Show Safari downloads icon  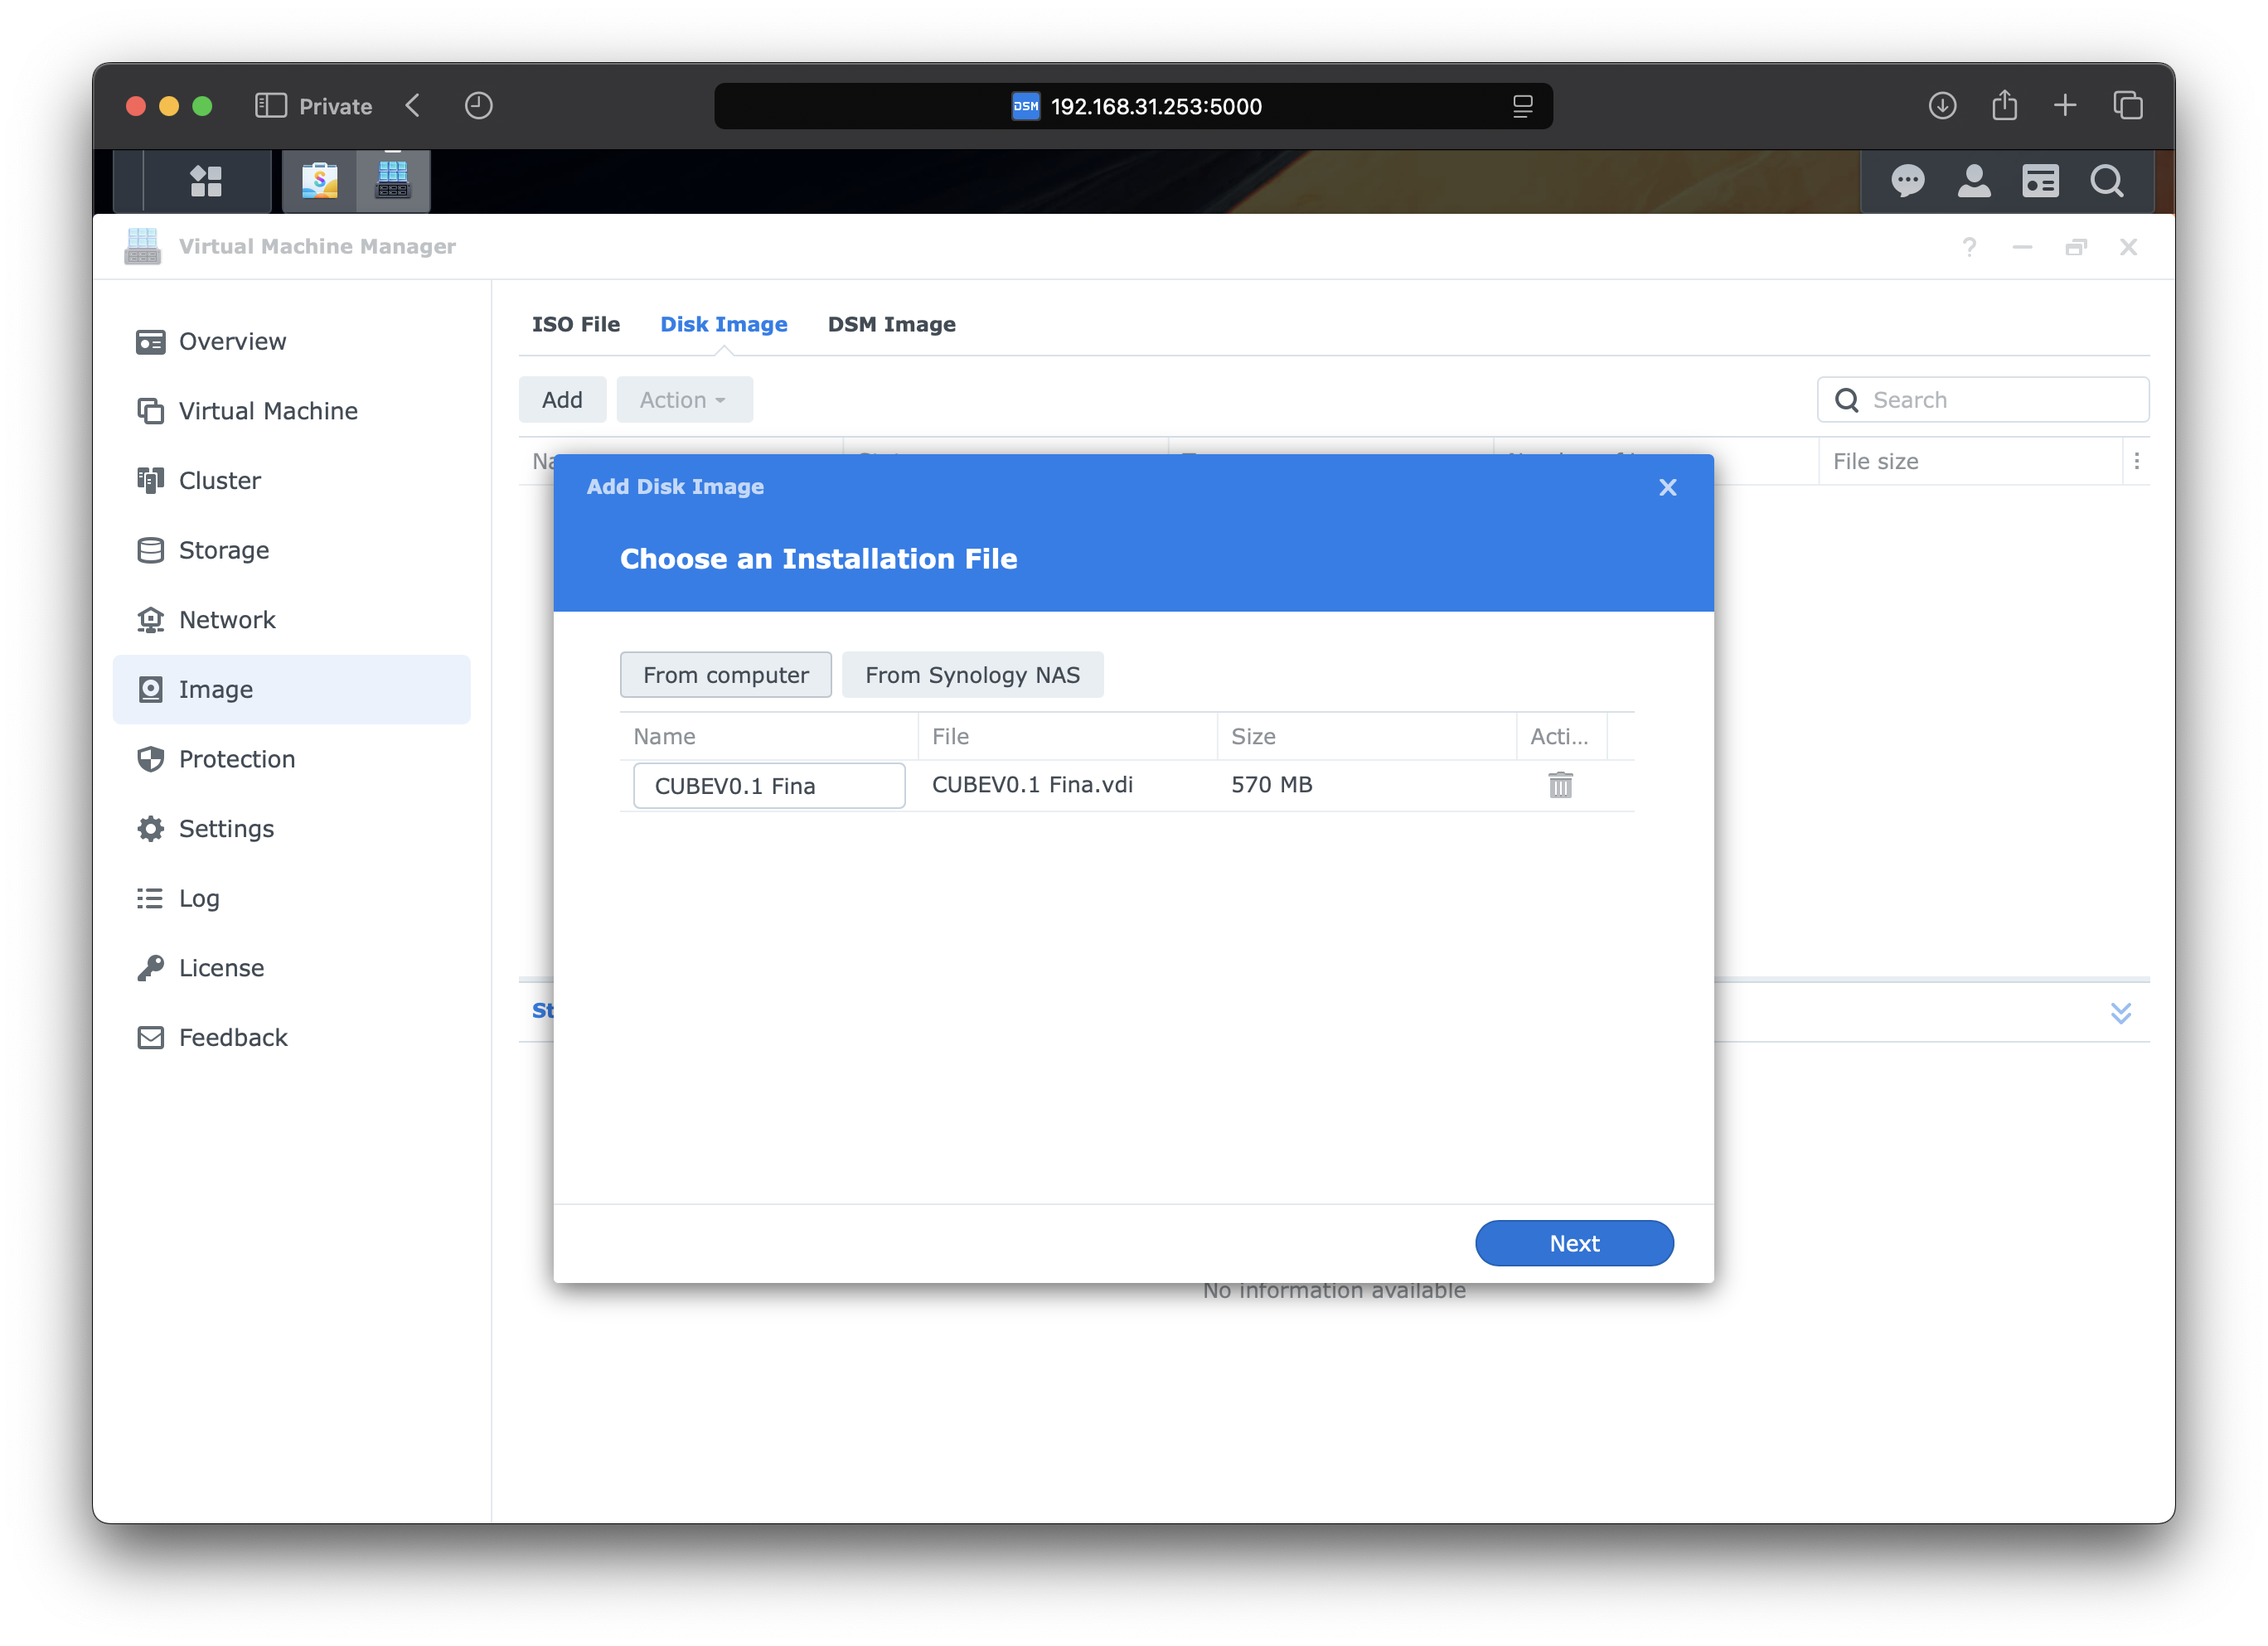1942,106
